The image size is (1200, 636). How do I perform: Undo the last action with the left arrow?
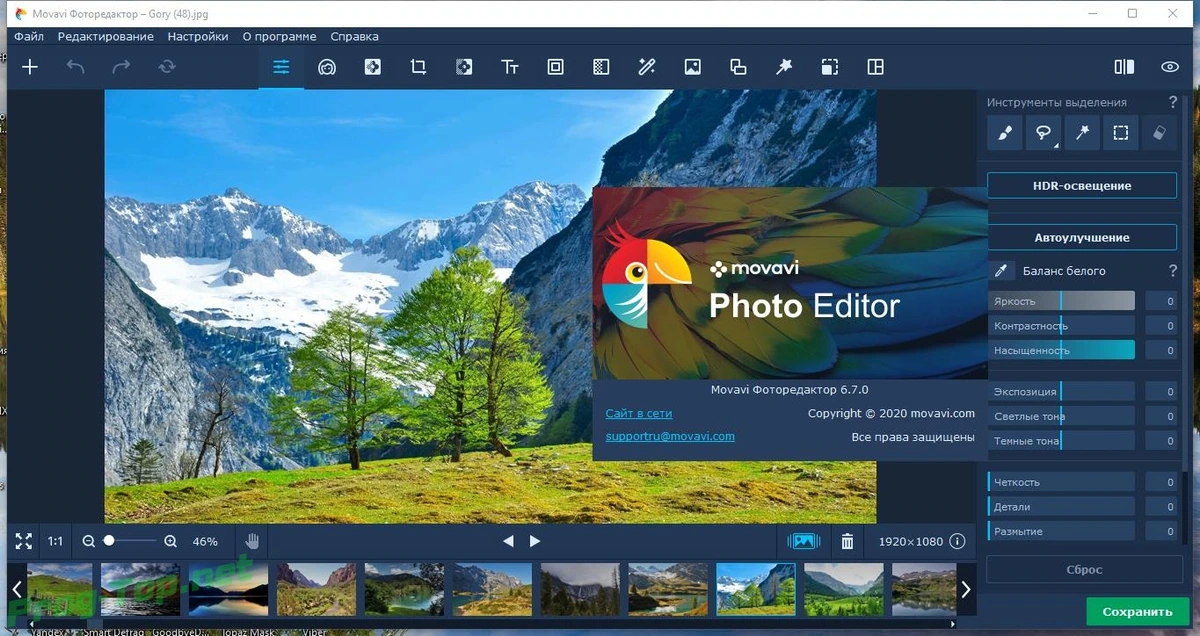pyautogui.click(x=75, y=67)
